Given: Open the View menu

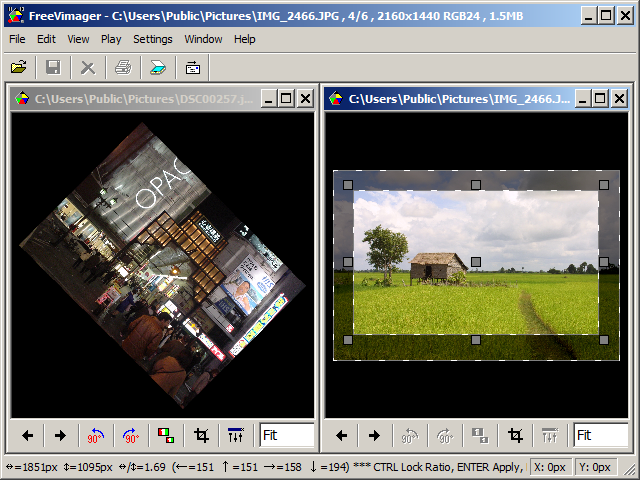Looking at the screenshot, I should pos(78,39).
